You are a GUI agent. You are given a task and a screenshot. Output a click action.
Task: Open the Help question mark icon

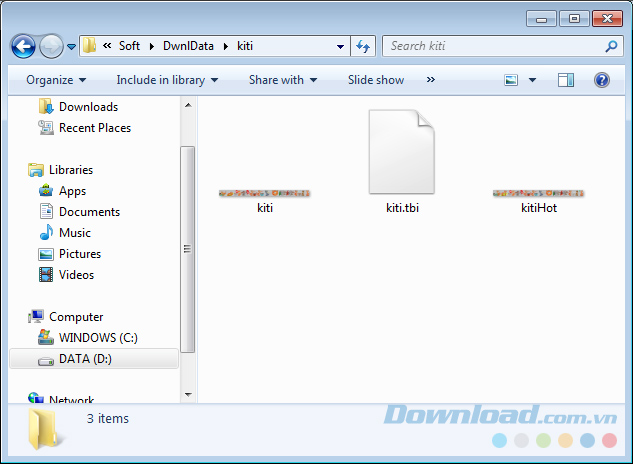tap(602, 80)
